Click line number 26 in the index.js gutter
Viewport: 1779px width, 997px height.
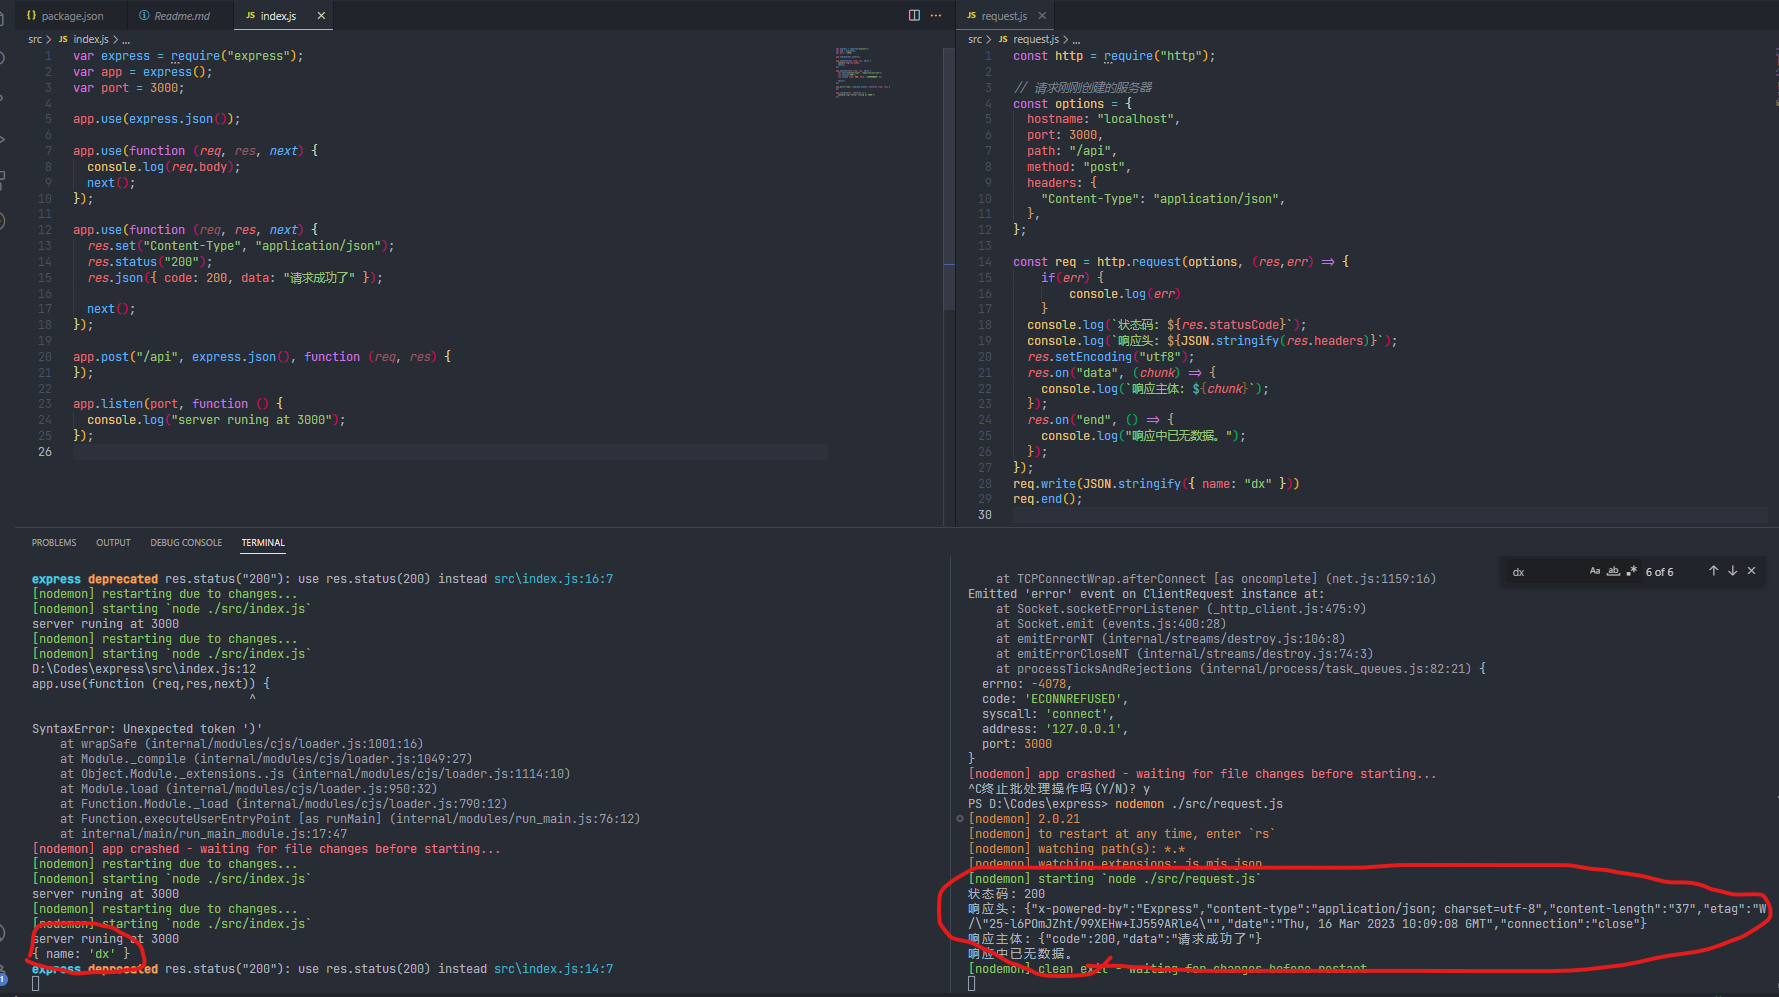[x=45, y=452]
